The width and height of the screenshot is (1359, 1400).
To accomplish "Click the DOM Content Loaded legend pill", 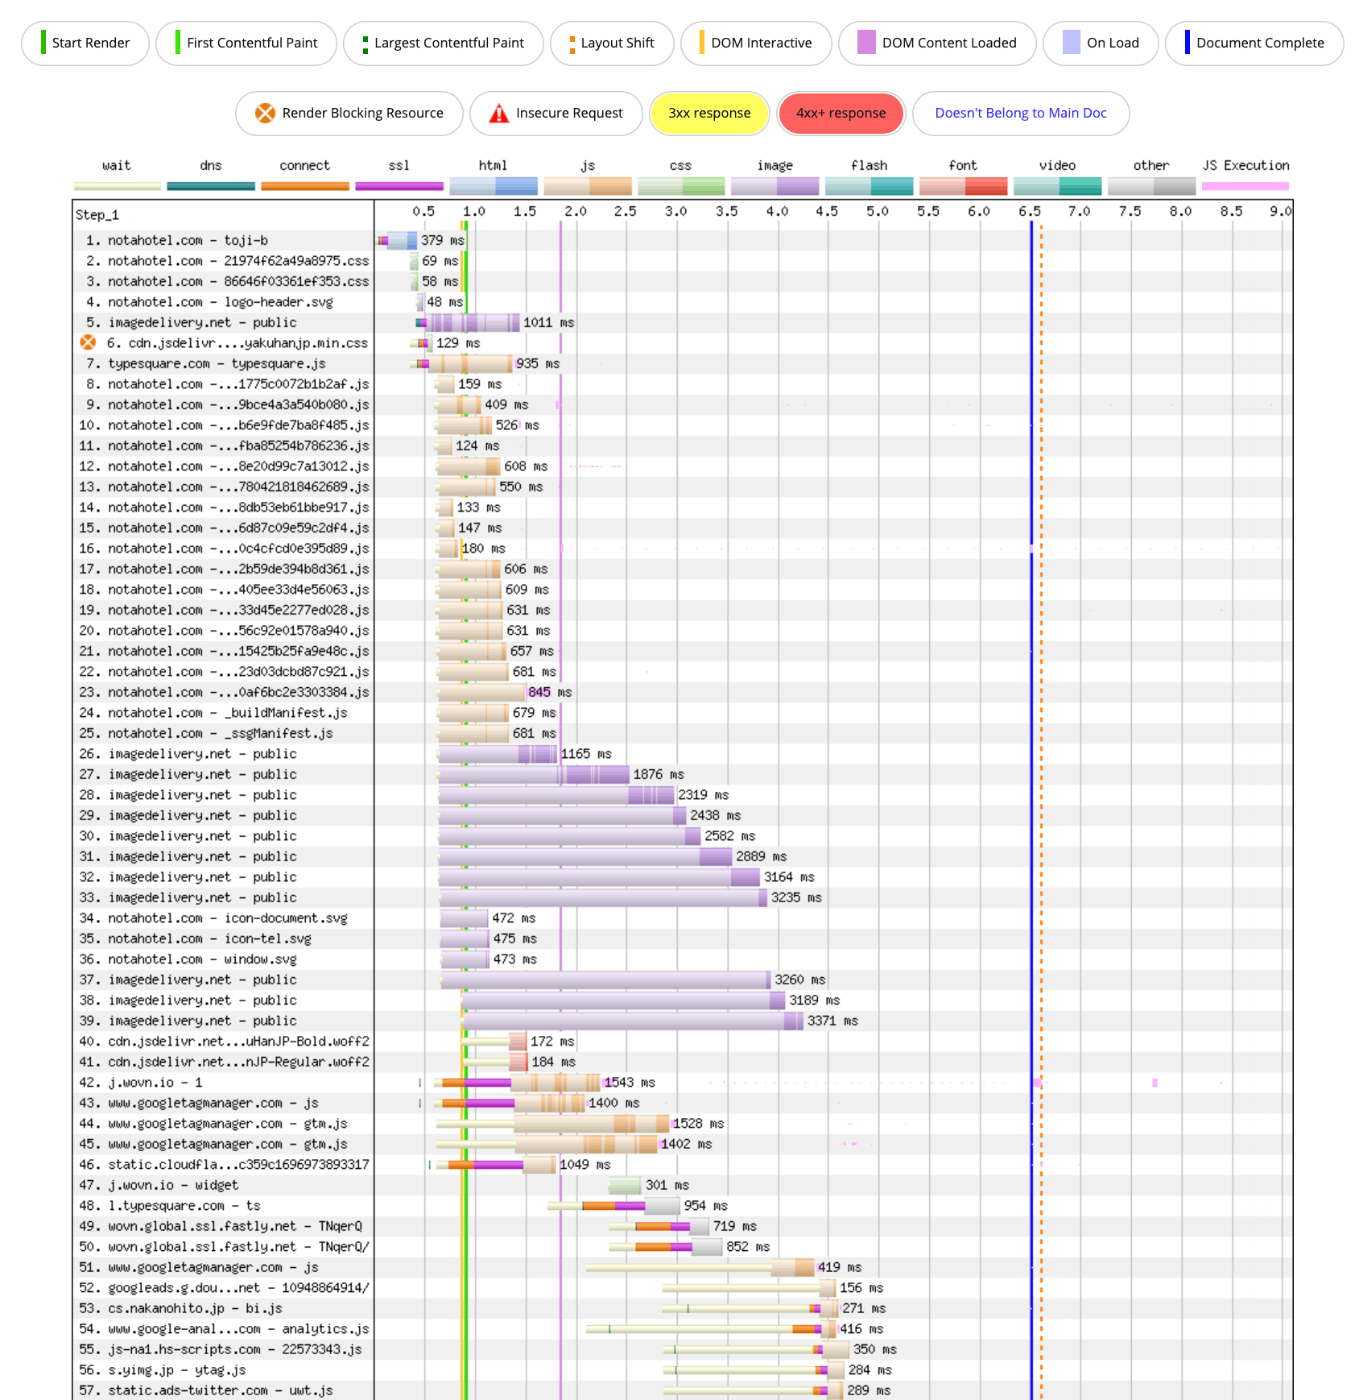I will [937, 43].
